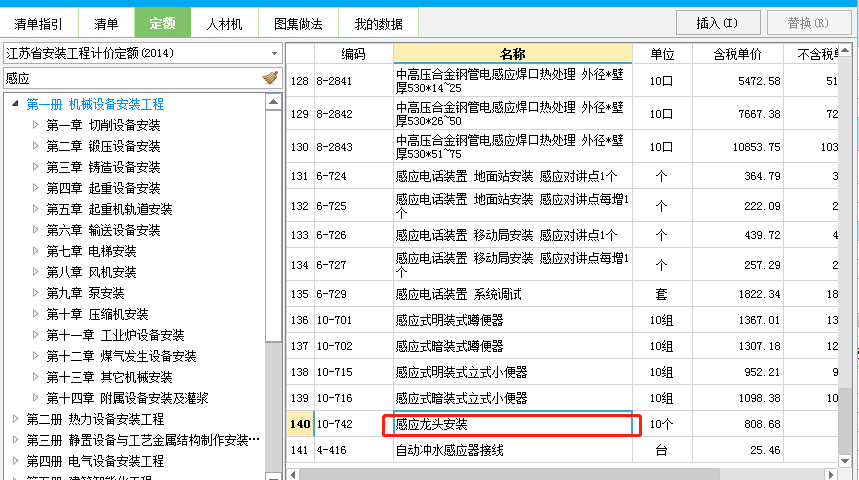
Task: Click tree panel scroll up arrow
Action: pos(273,102)
